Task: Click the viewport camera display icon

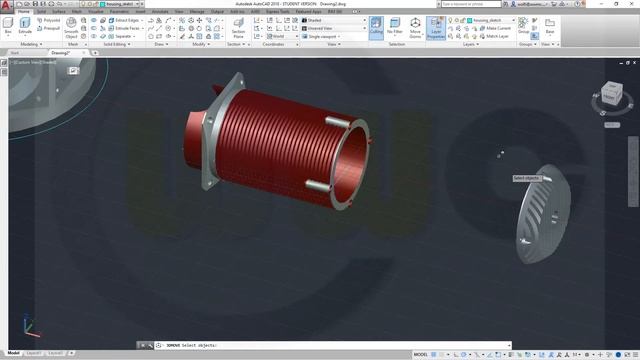Action: coord(73,71)
